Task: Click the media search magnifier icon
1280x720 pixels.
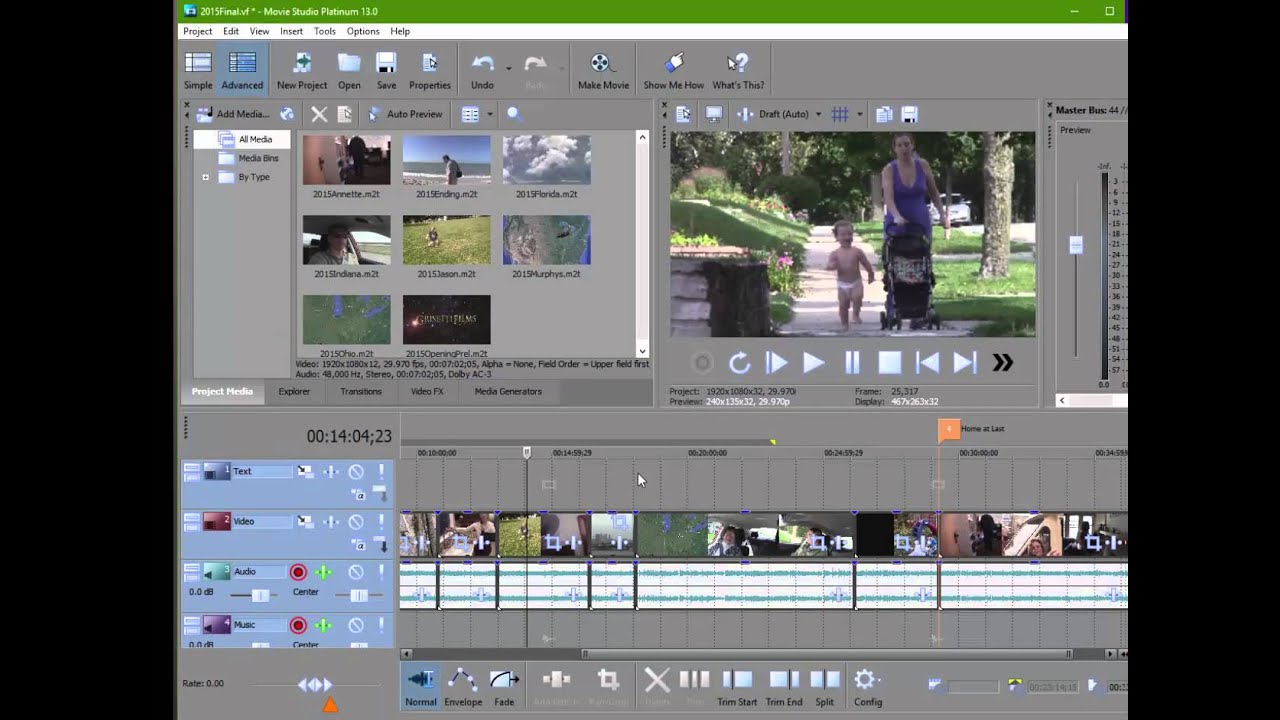Action: [x=514, y=114]
